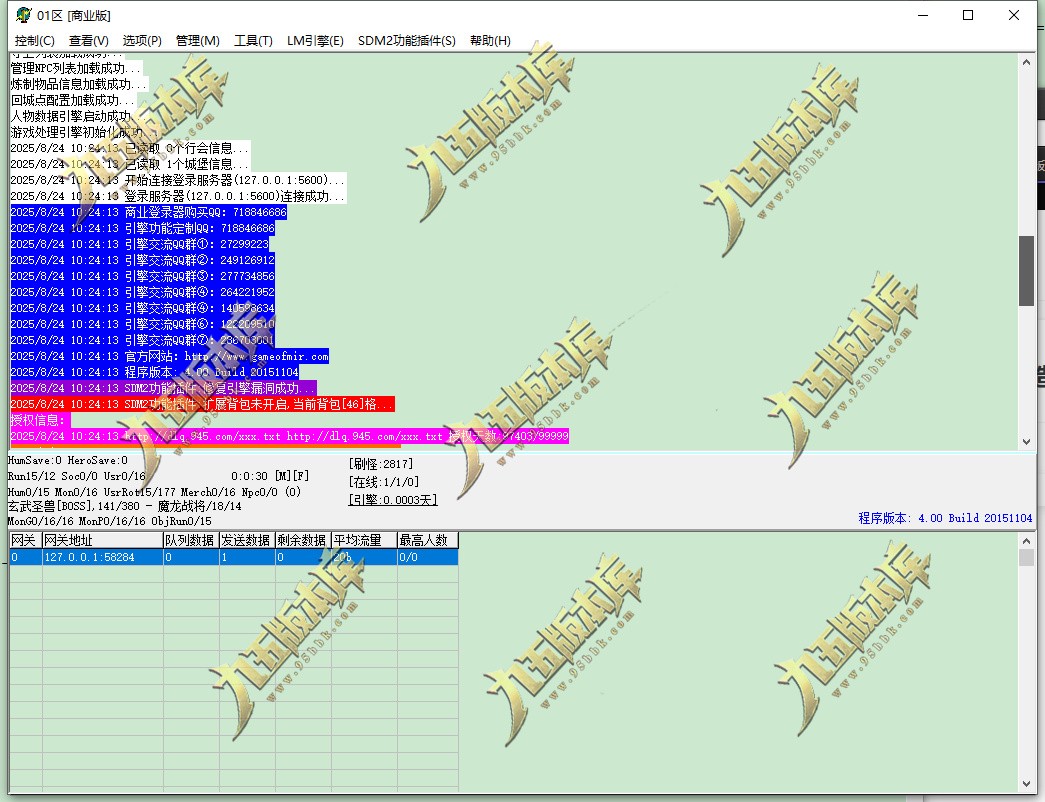Viewport: 1045px width, 802px height.
Task: Click the 官方网站 log line
Action: click(x=170, y=356)
